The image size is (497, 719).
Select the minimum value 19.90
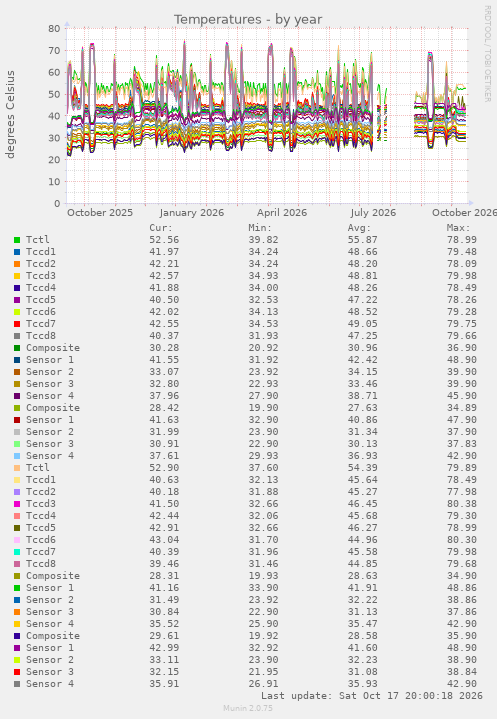(x=263, y=408)
